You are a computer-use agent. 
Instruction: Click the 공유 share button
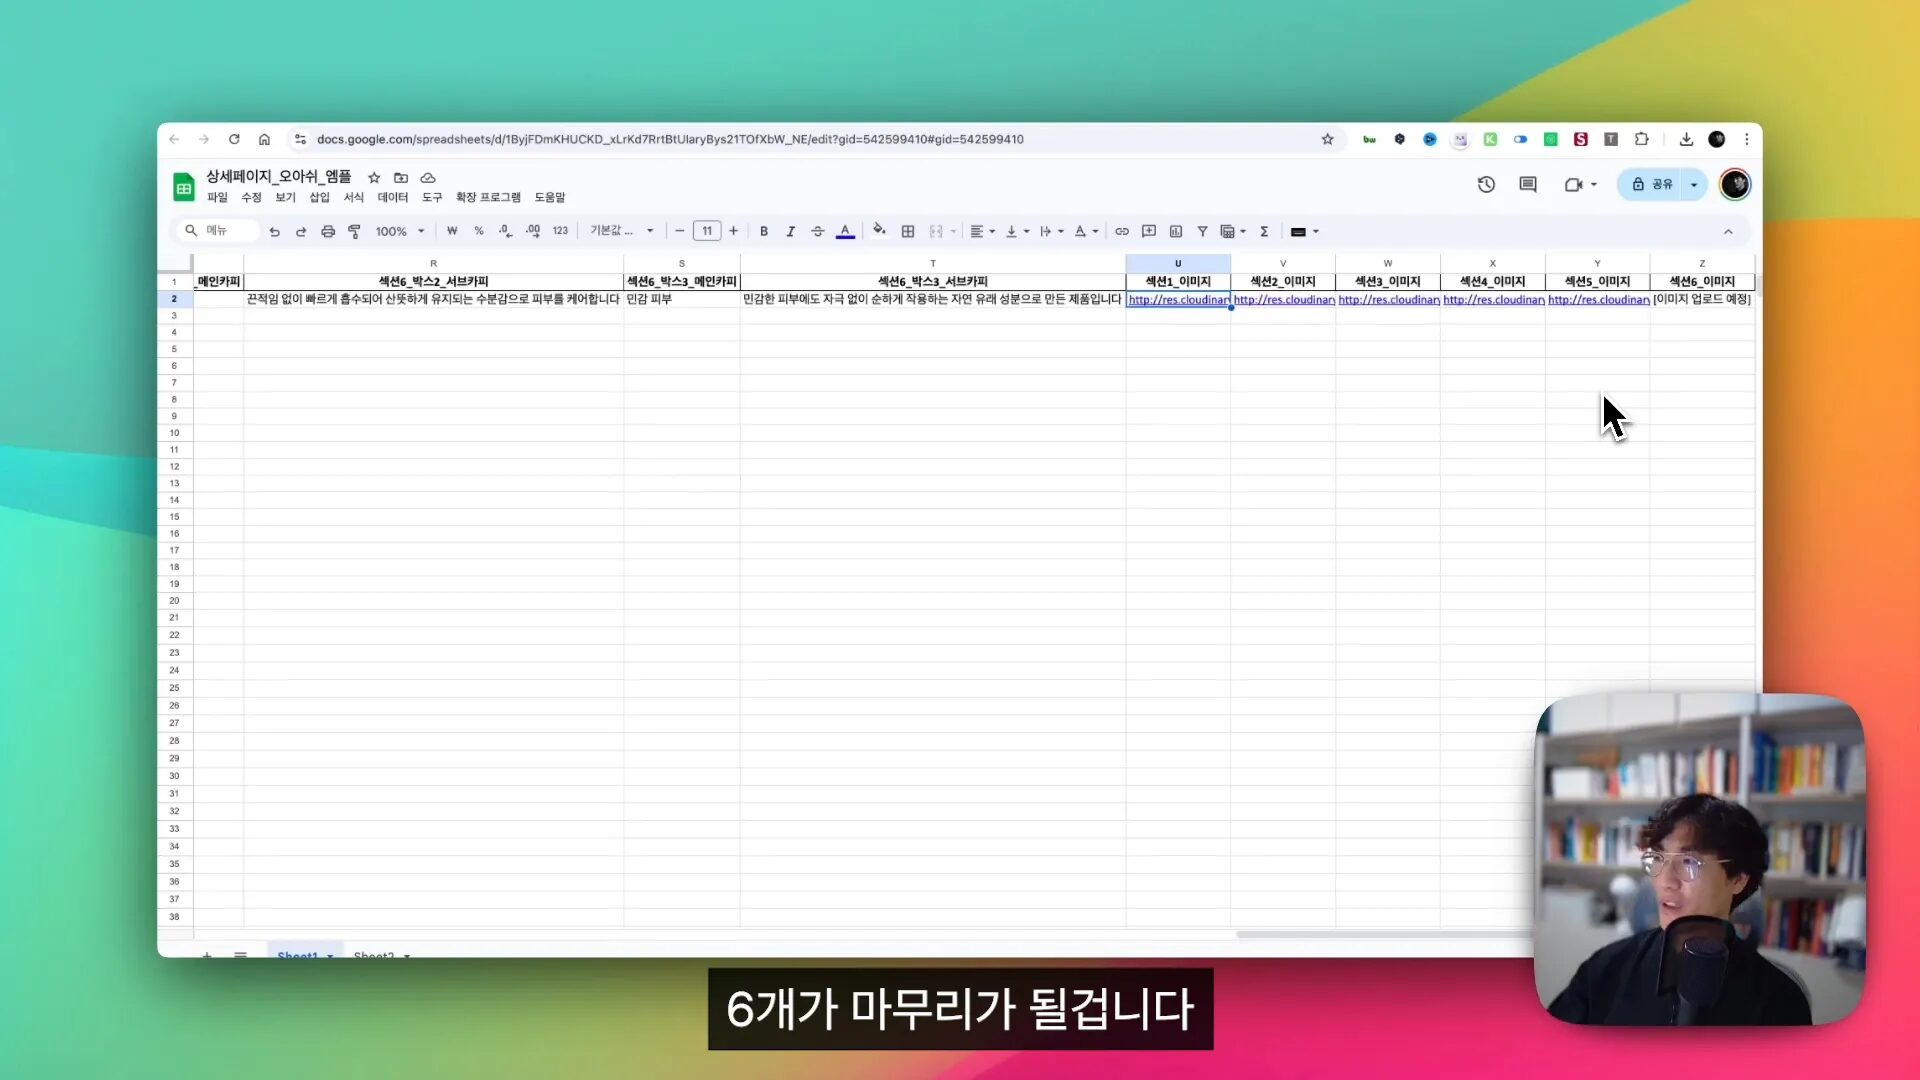[1651, 184]
